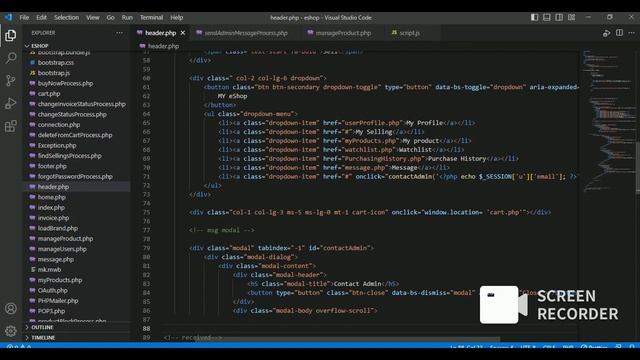The width and height of the screenshot is (640, 360).
Task: Split the editor to the right
Action: tap(619, 33)
